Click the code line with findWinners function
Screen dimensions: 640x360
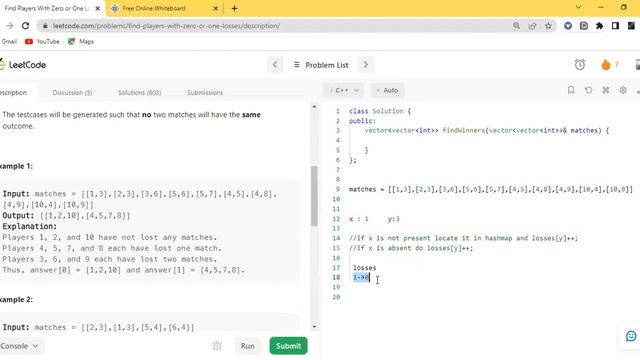[487, 131]
